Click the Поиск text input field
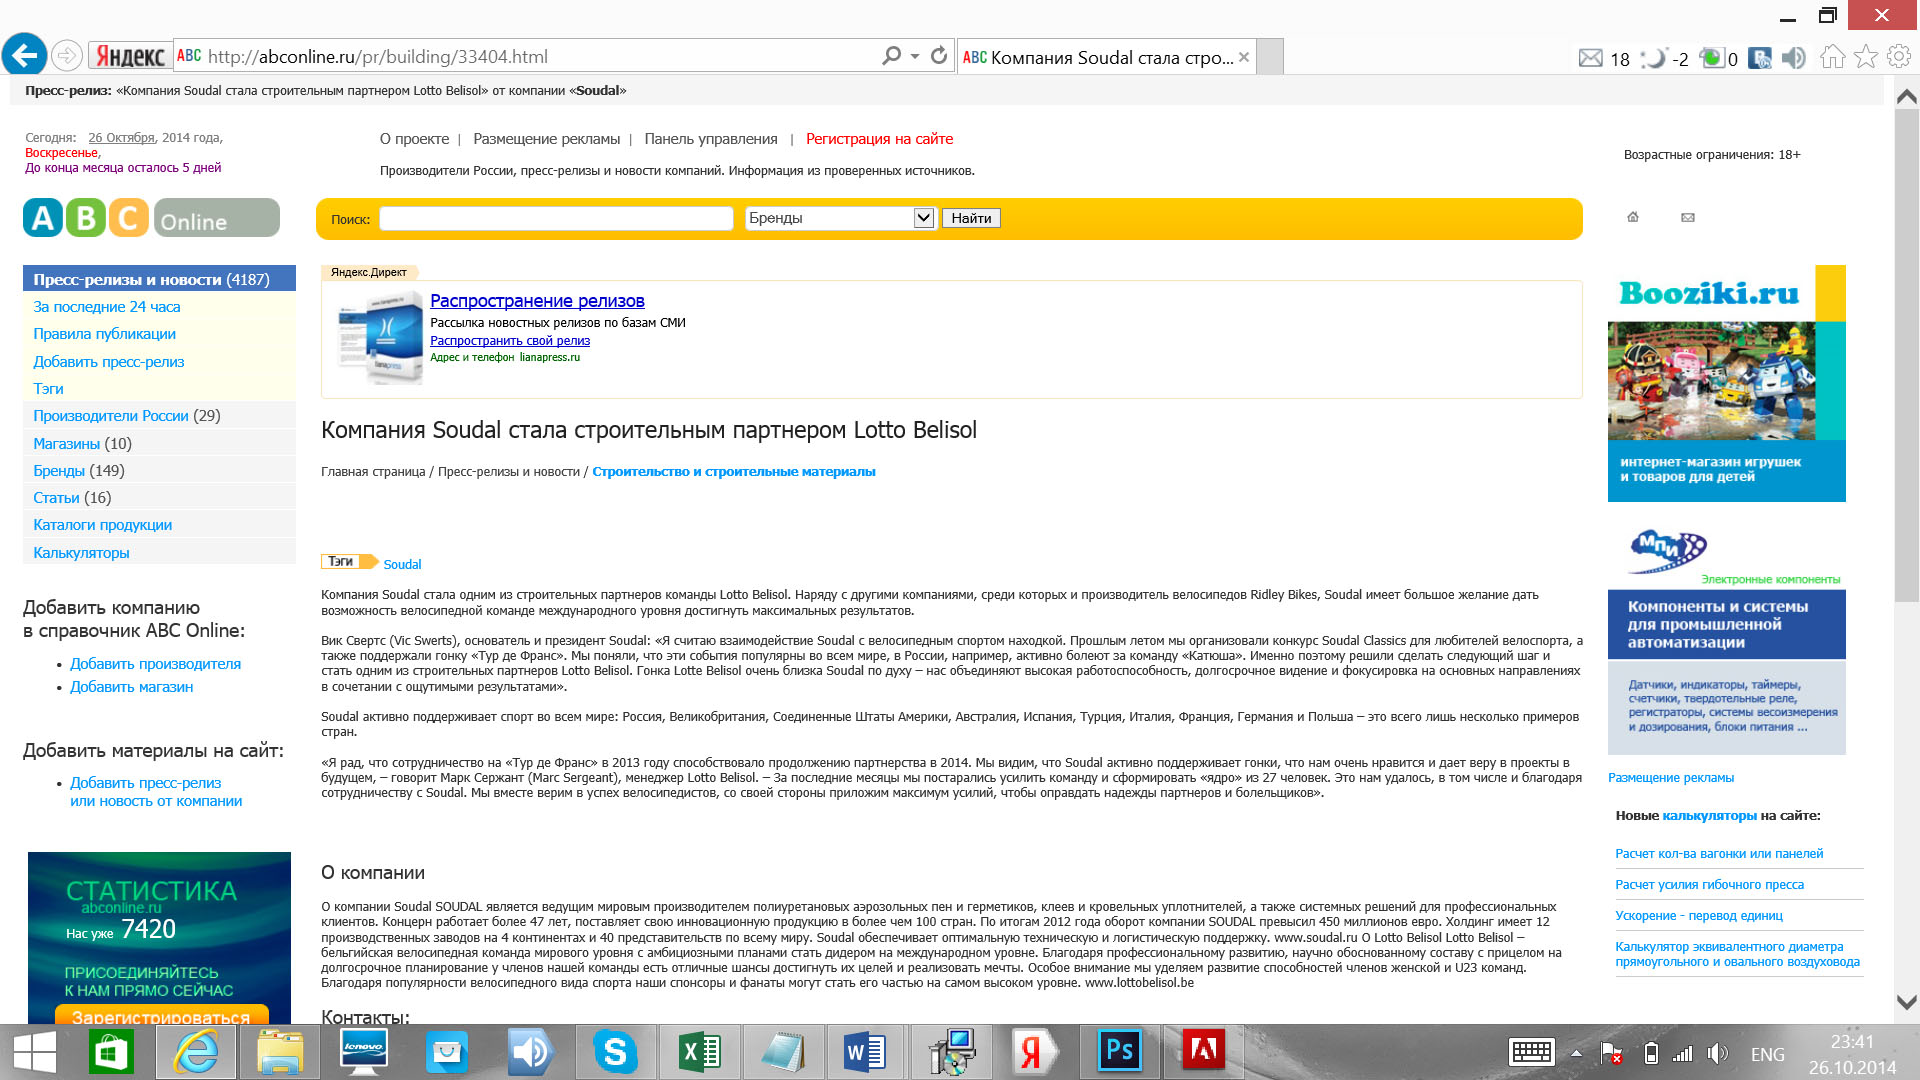1920x1080 pixels. coord(556,218)
